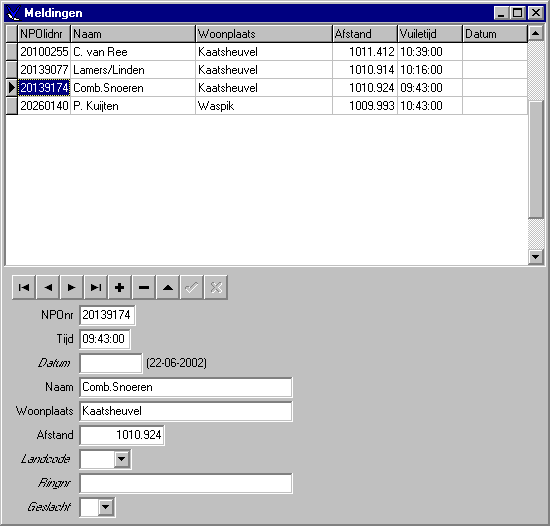
Task: Go to first record in navigator
Action: (24, 288)
